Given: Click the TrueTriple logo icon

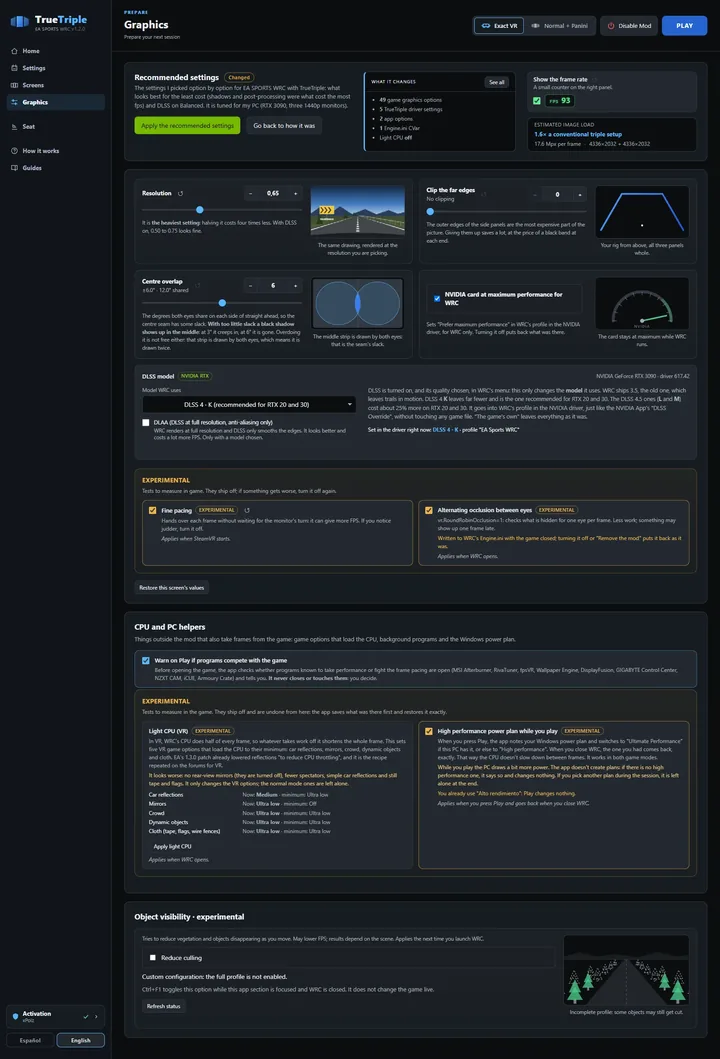Looking at the screenshot, I should click(x=20, y=23).
